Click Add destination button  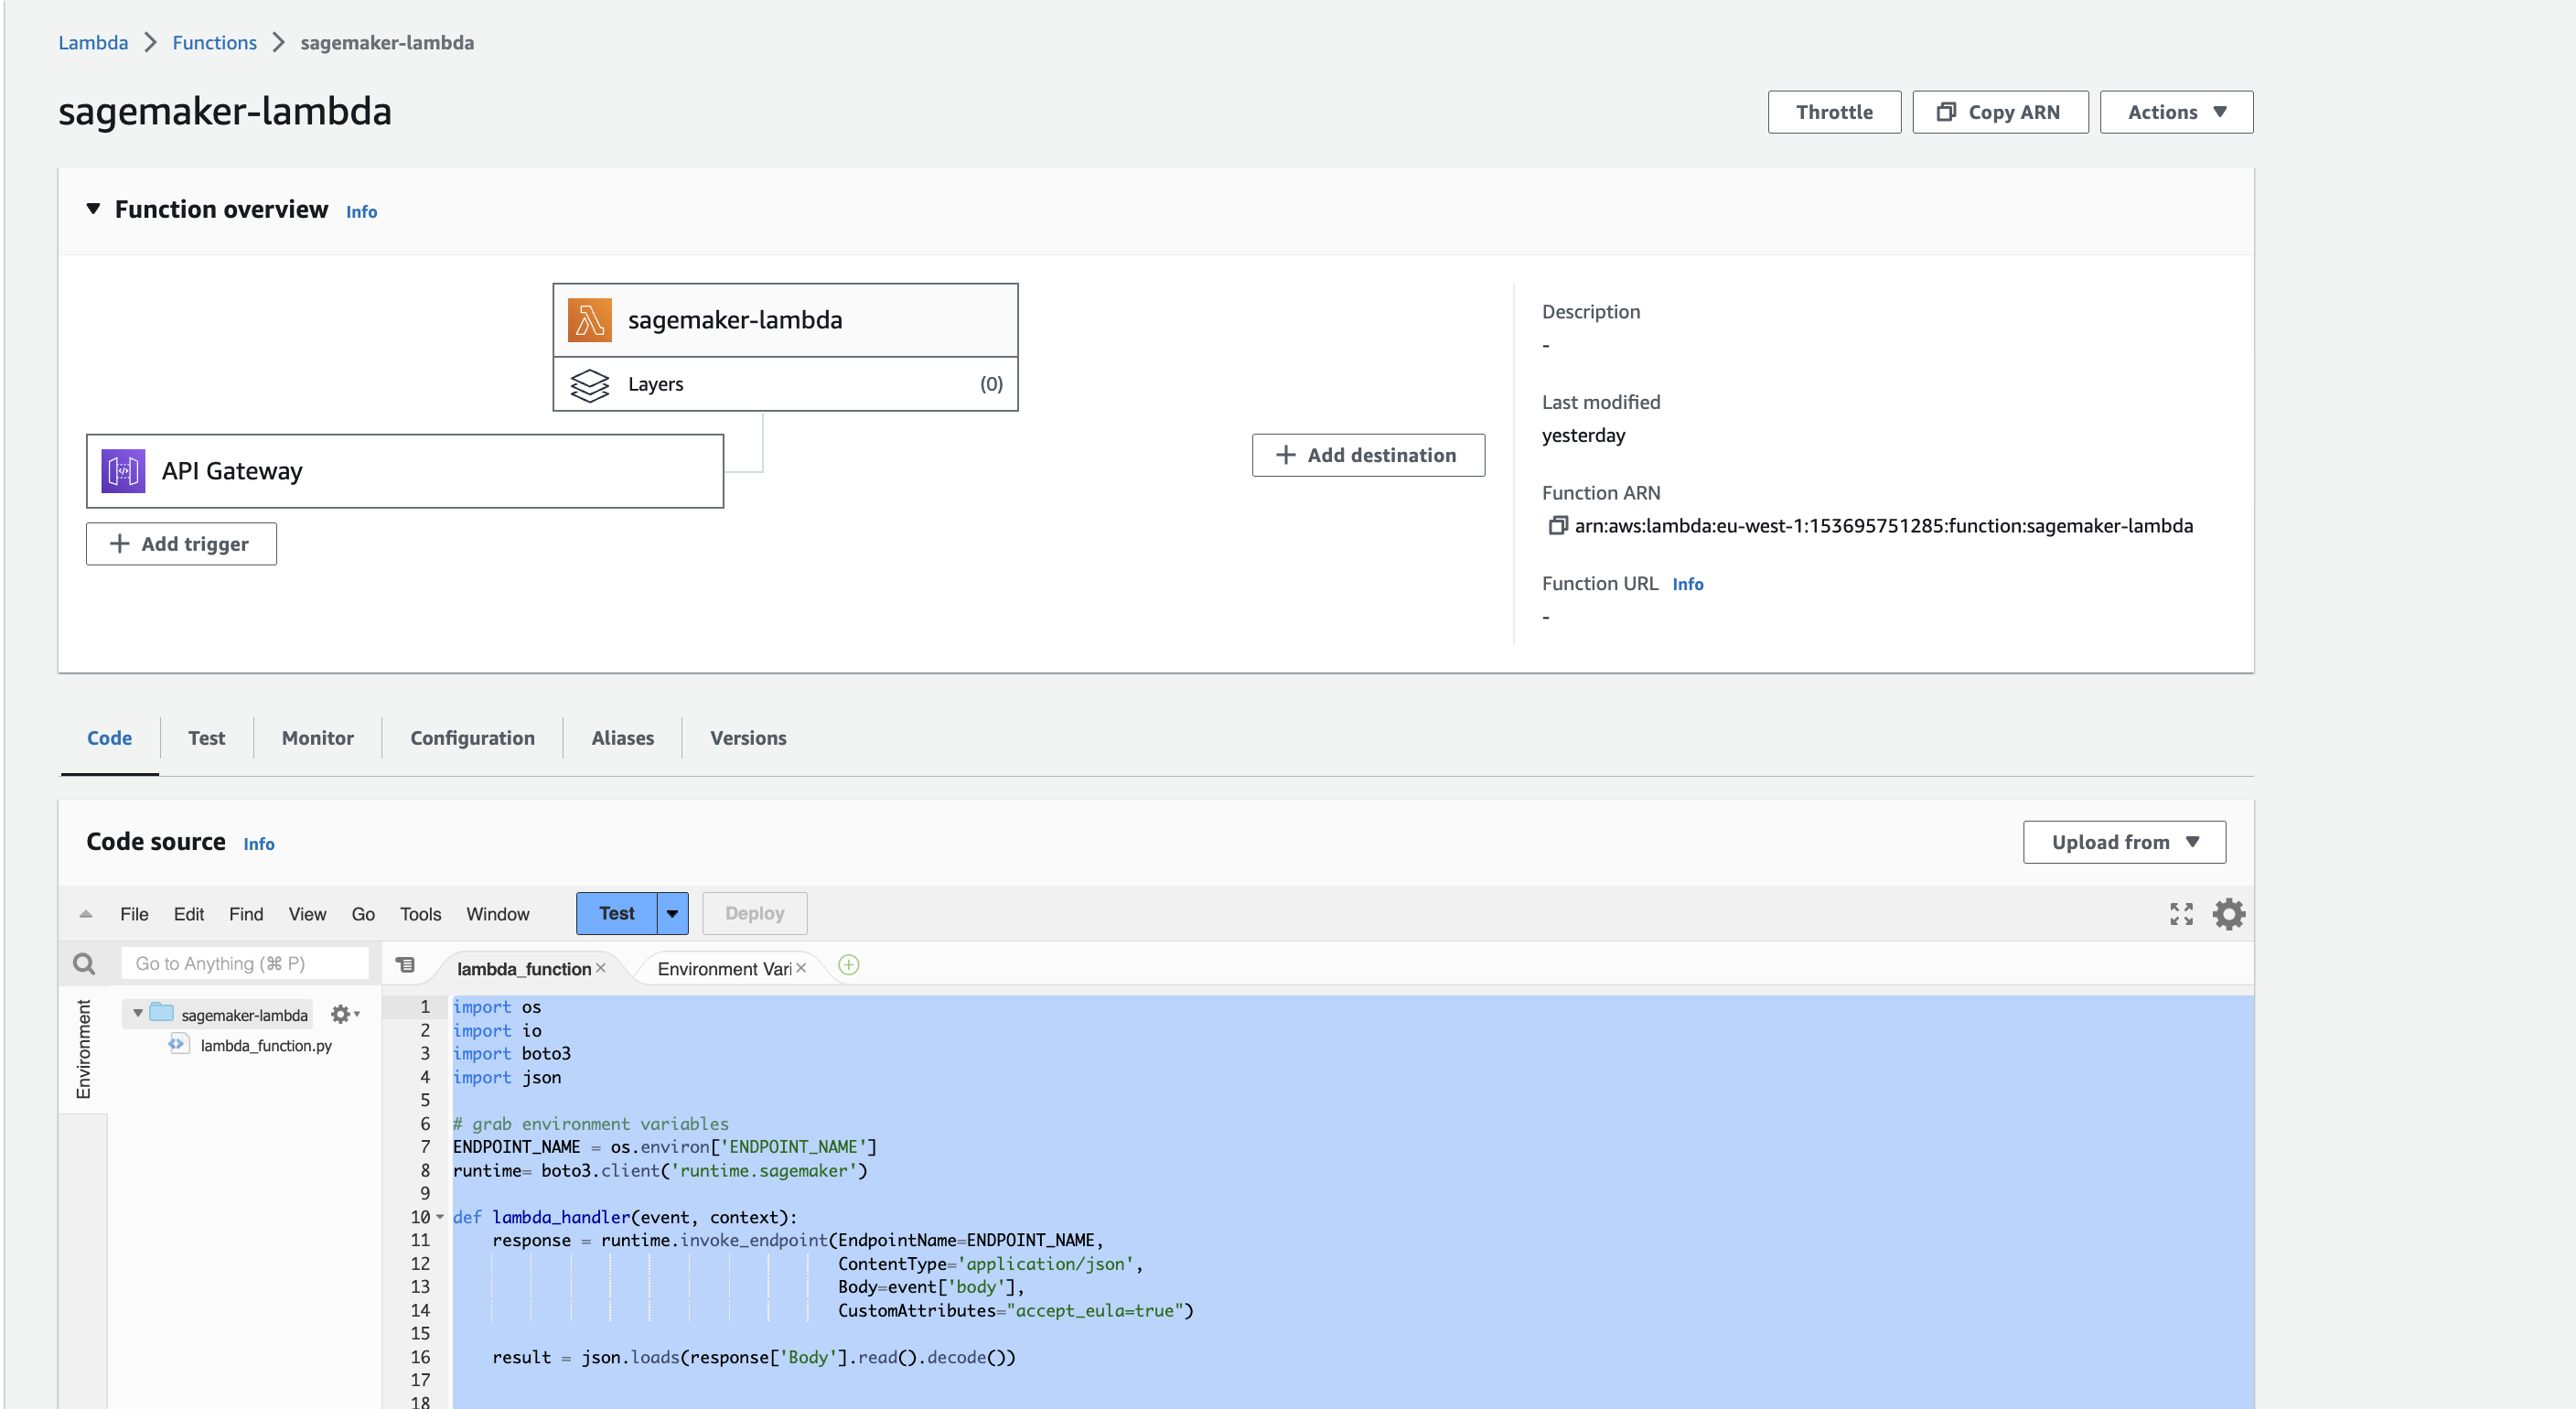pyautogui.click(x=1368, y=455)
